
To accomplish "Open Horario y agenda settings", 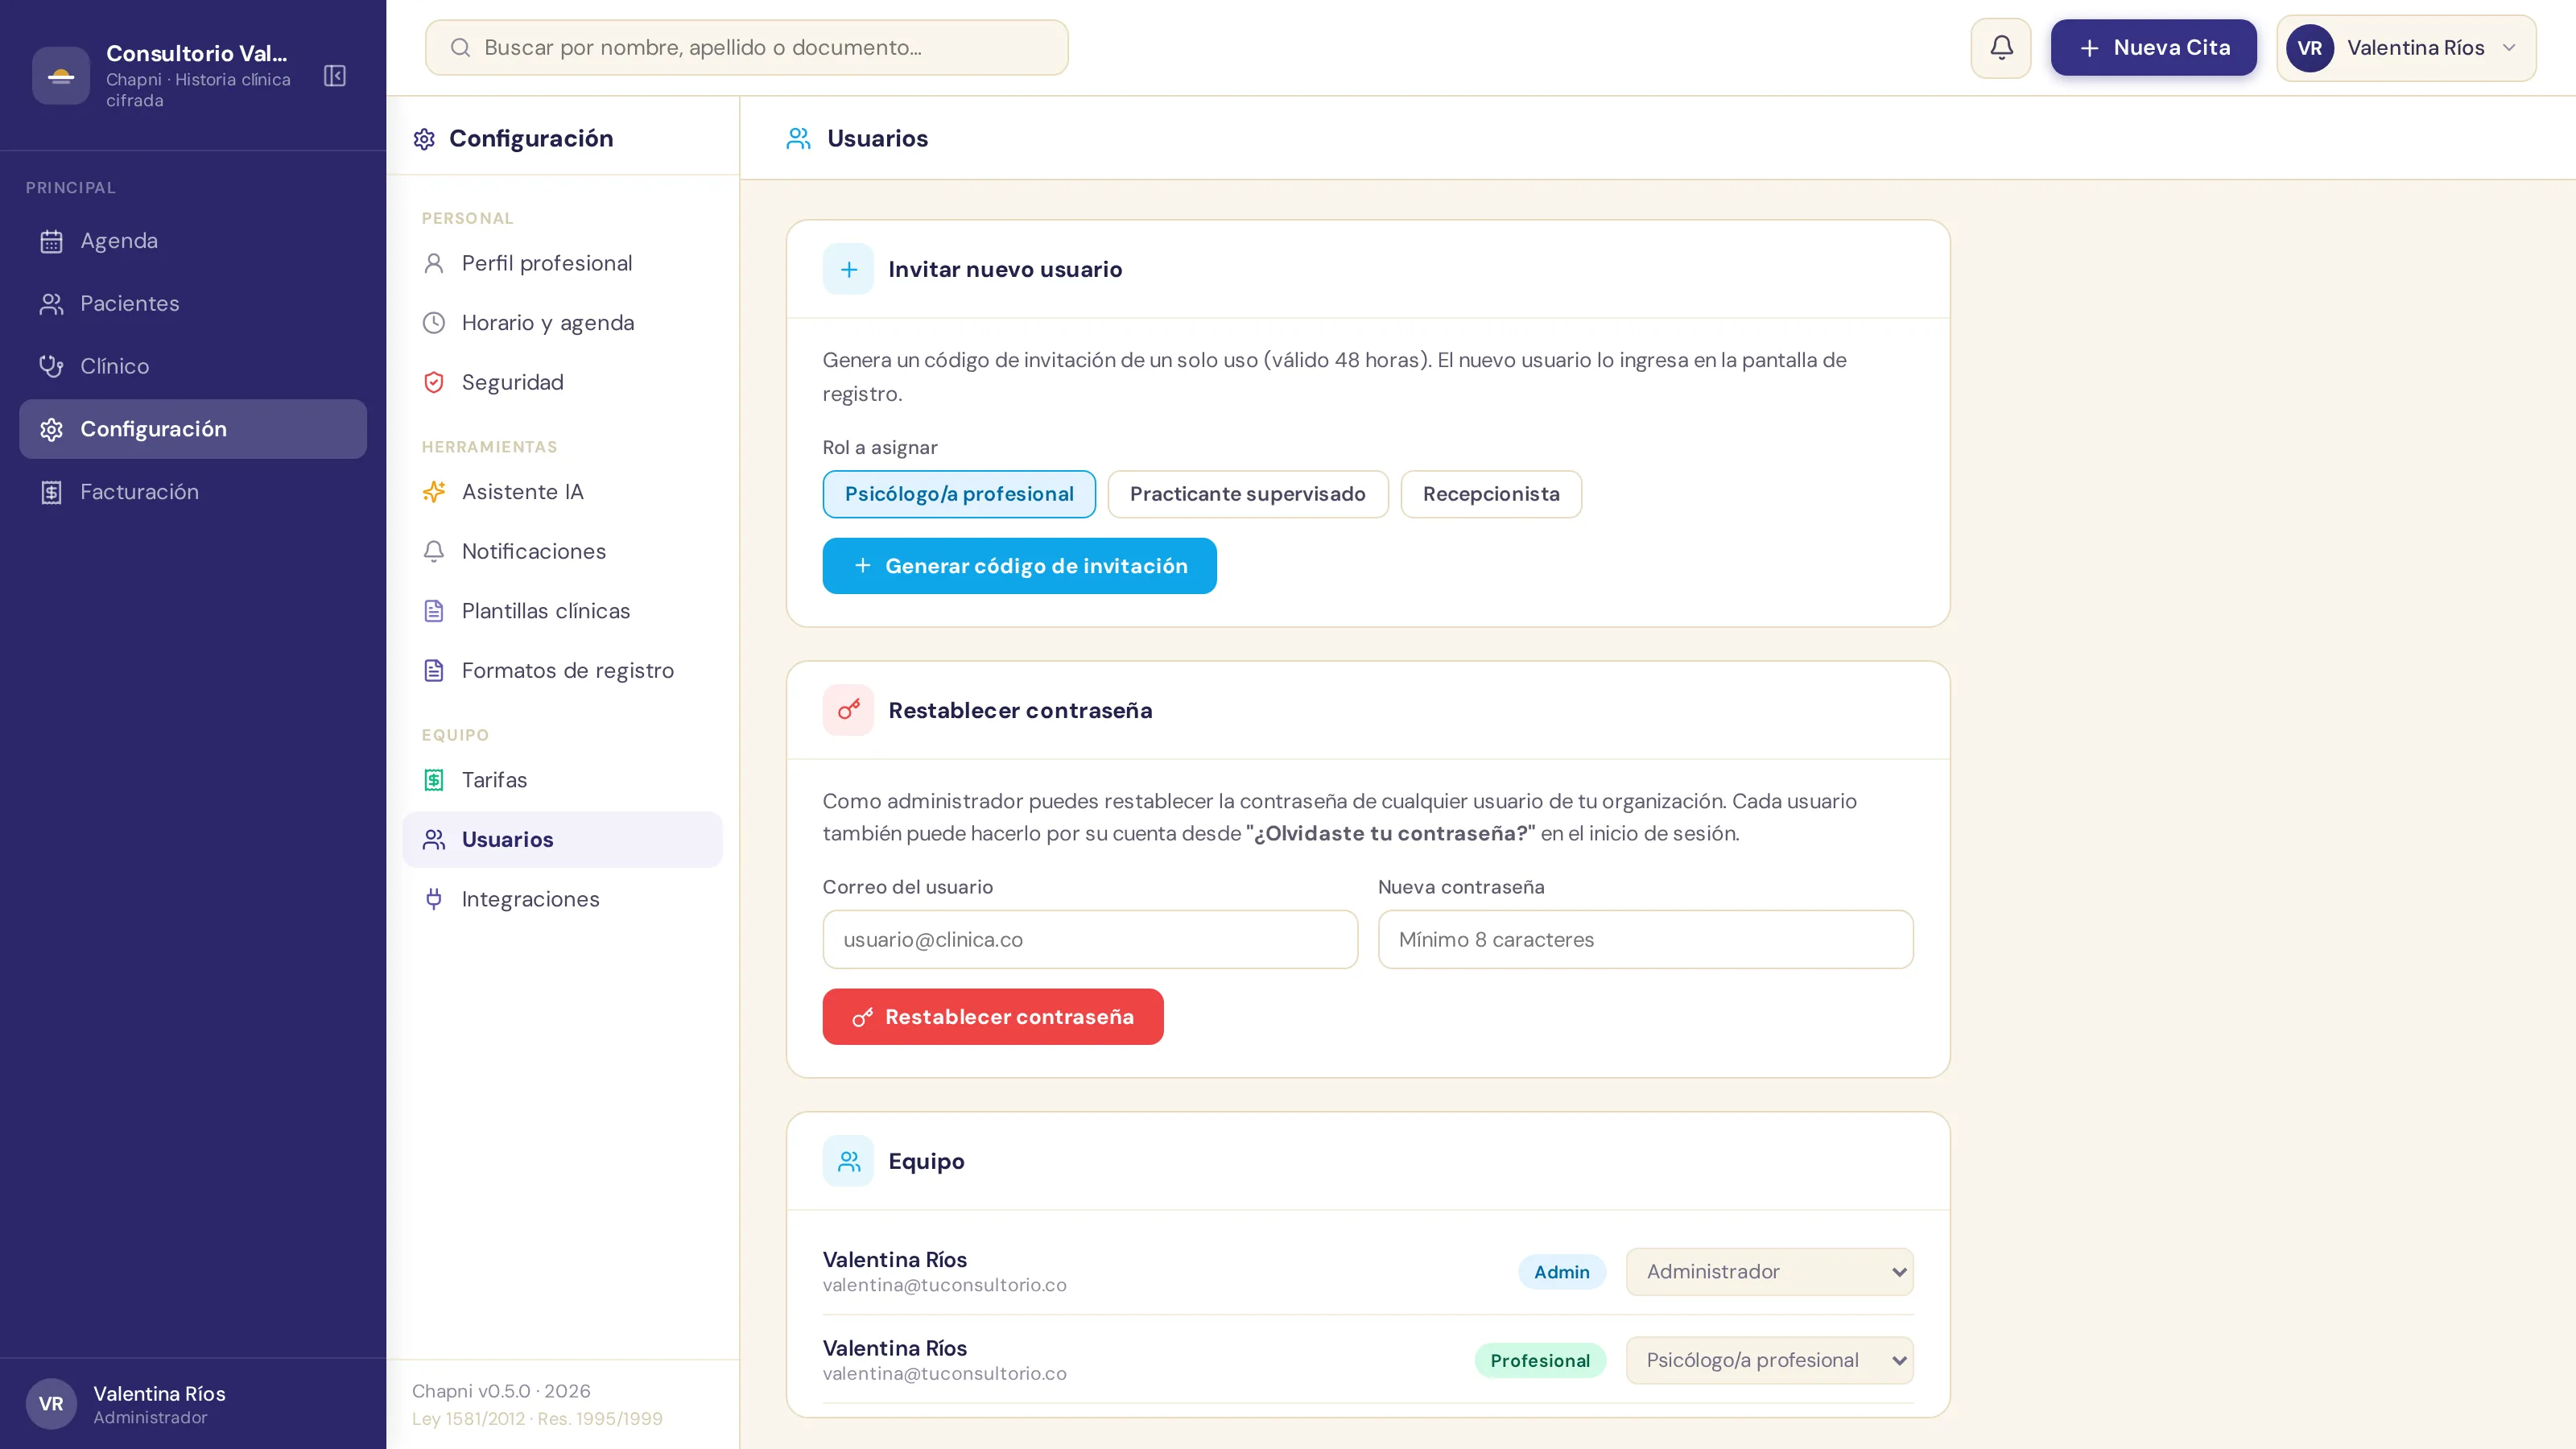I will 562,323.
